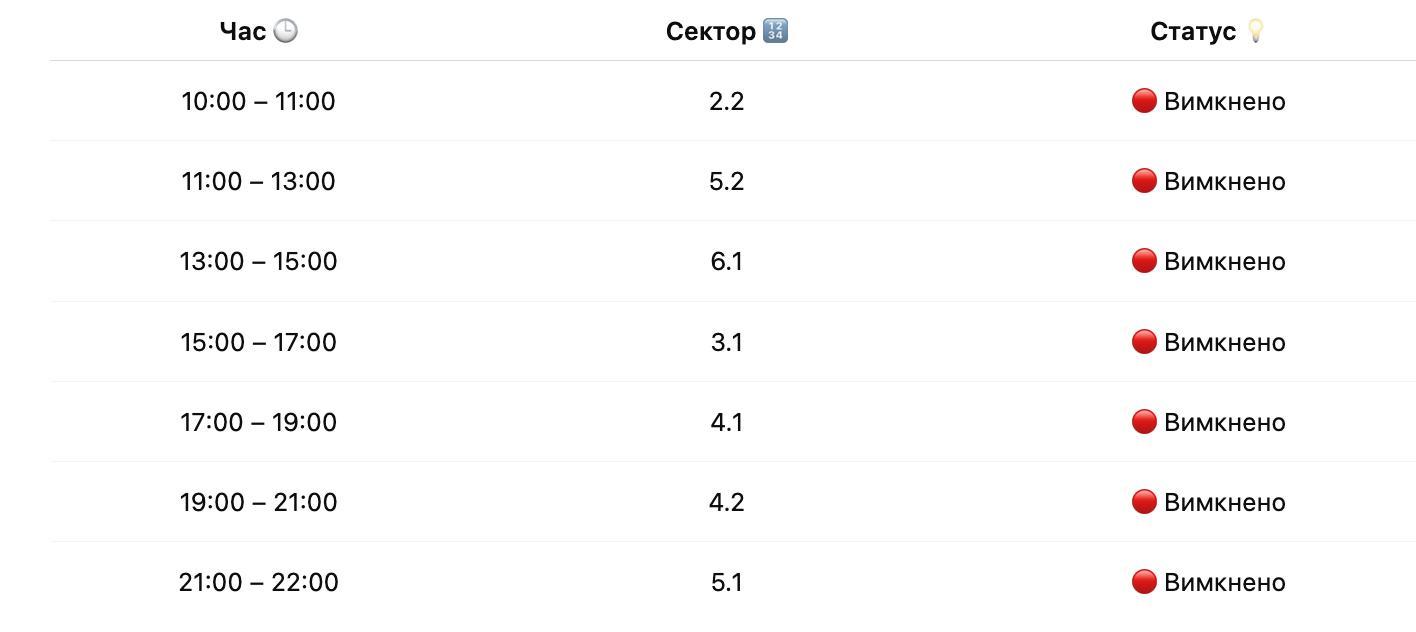Click the 10:00 – 11:00 time cell
This screenshot has width=1416, height=632.
tap(259, 101)
